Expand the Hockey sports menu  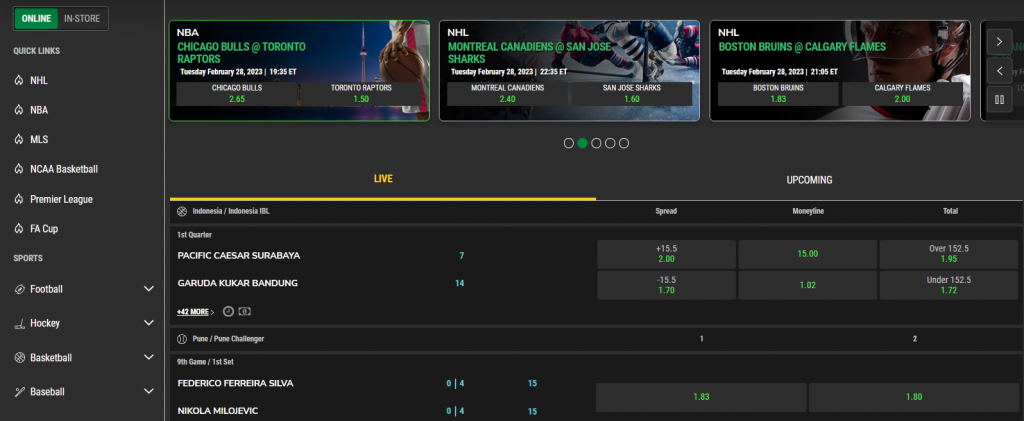[149, 323]
